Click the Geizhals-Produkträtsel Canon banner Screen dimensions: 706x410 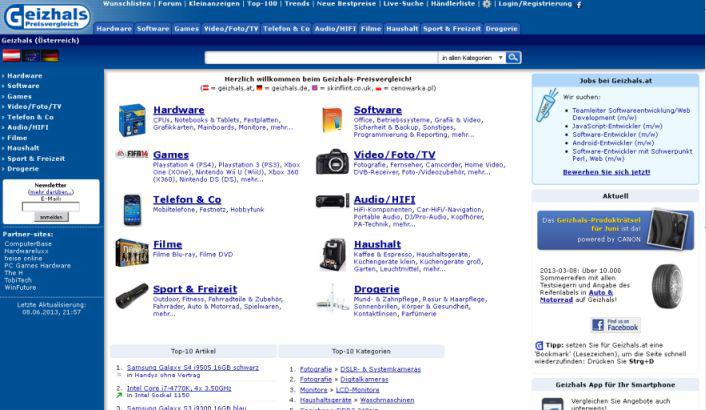pos(615,230)
